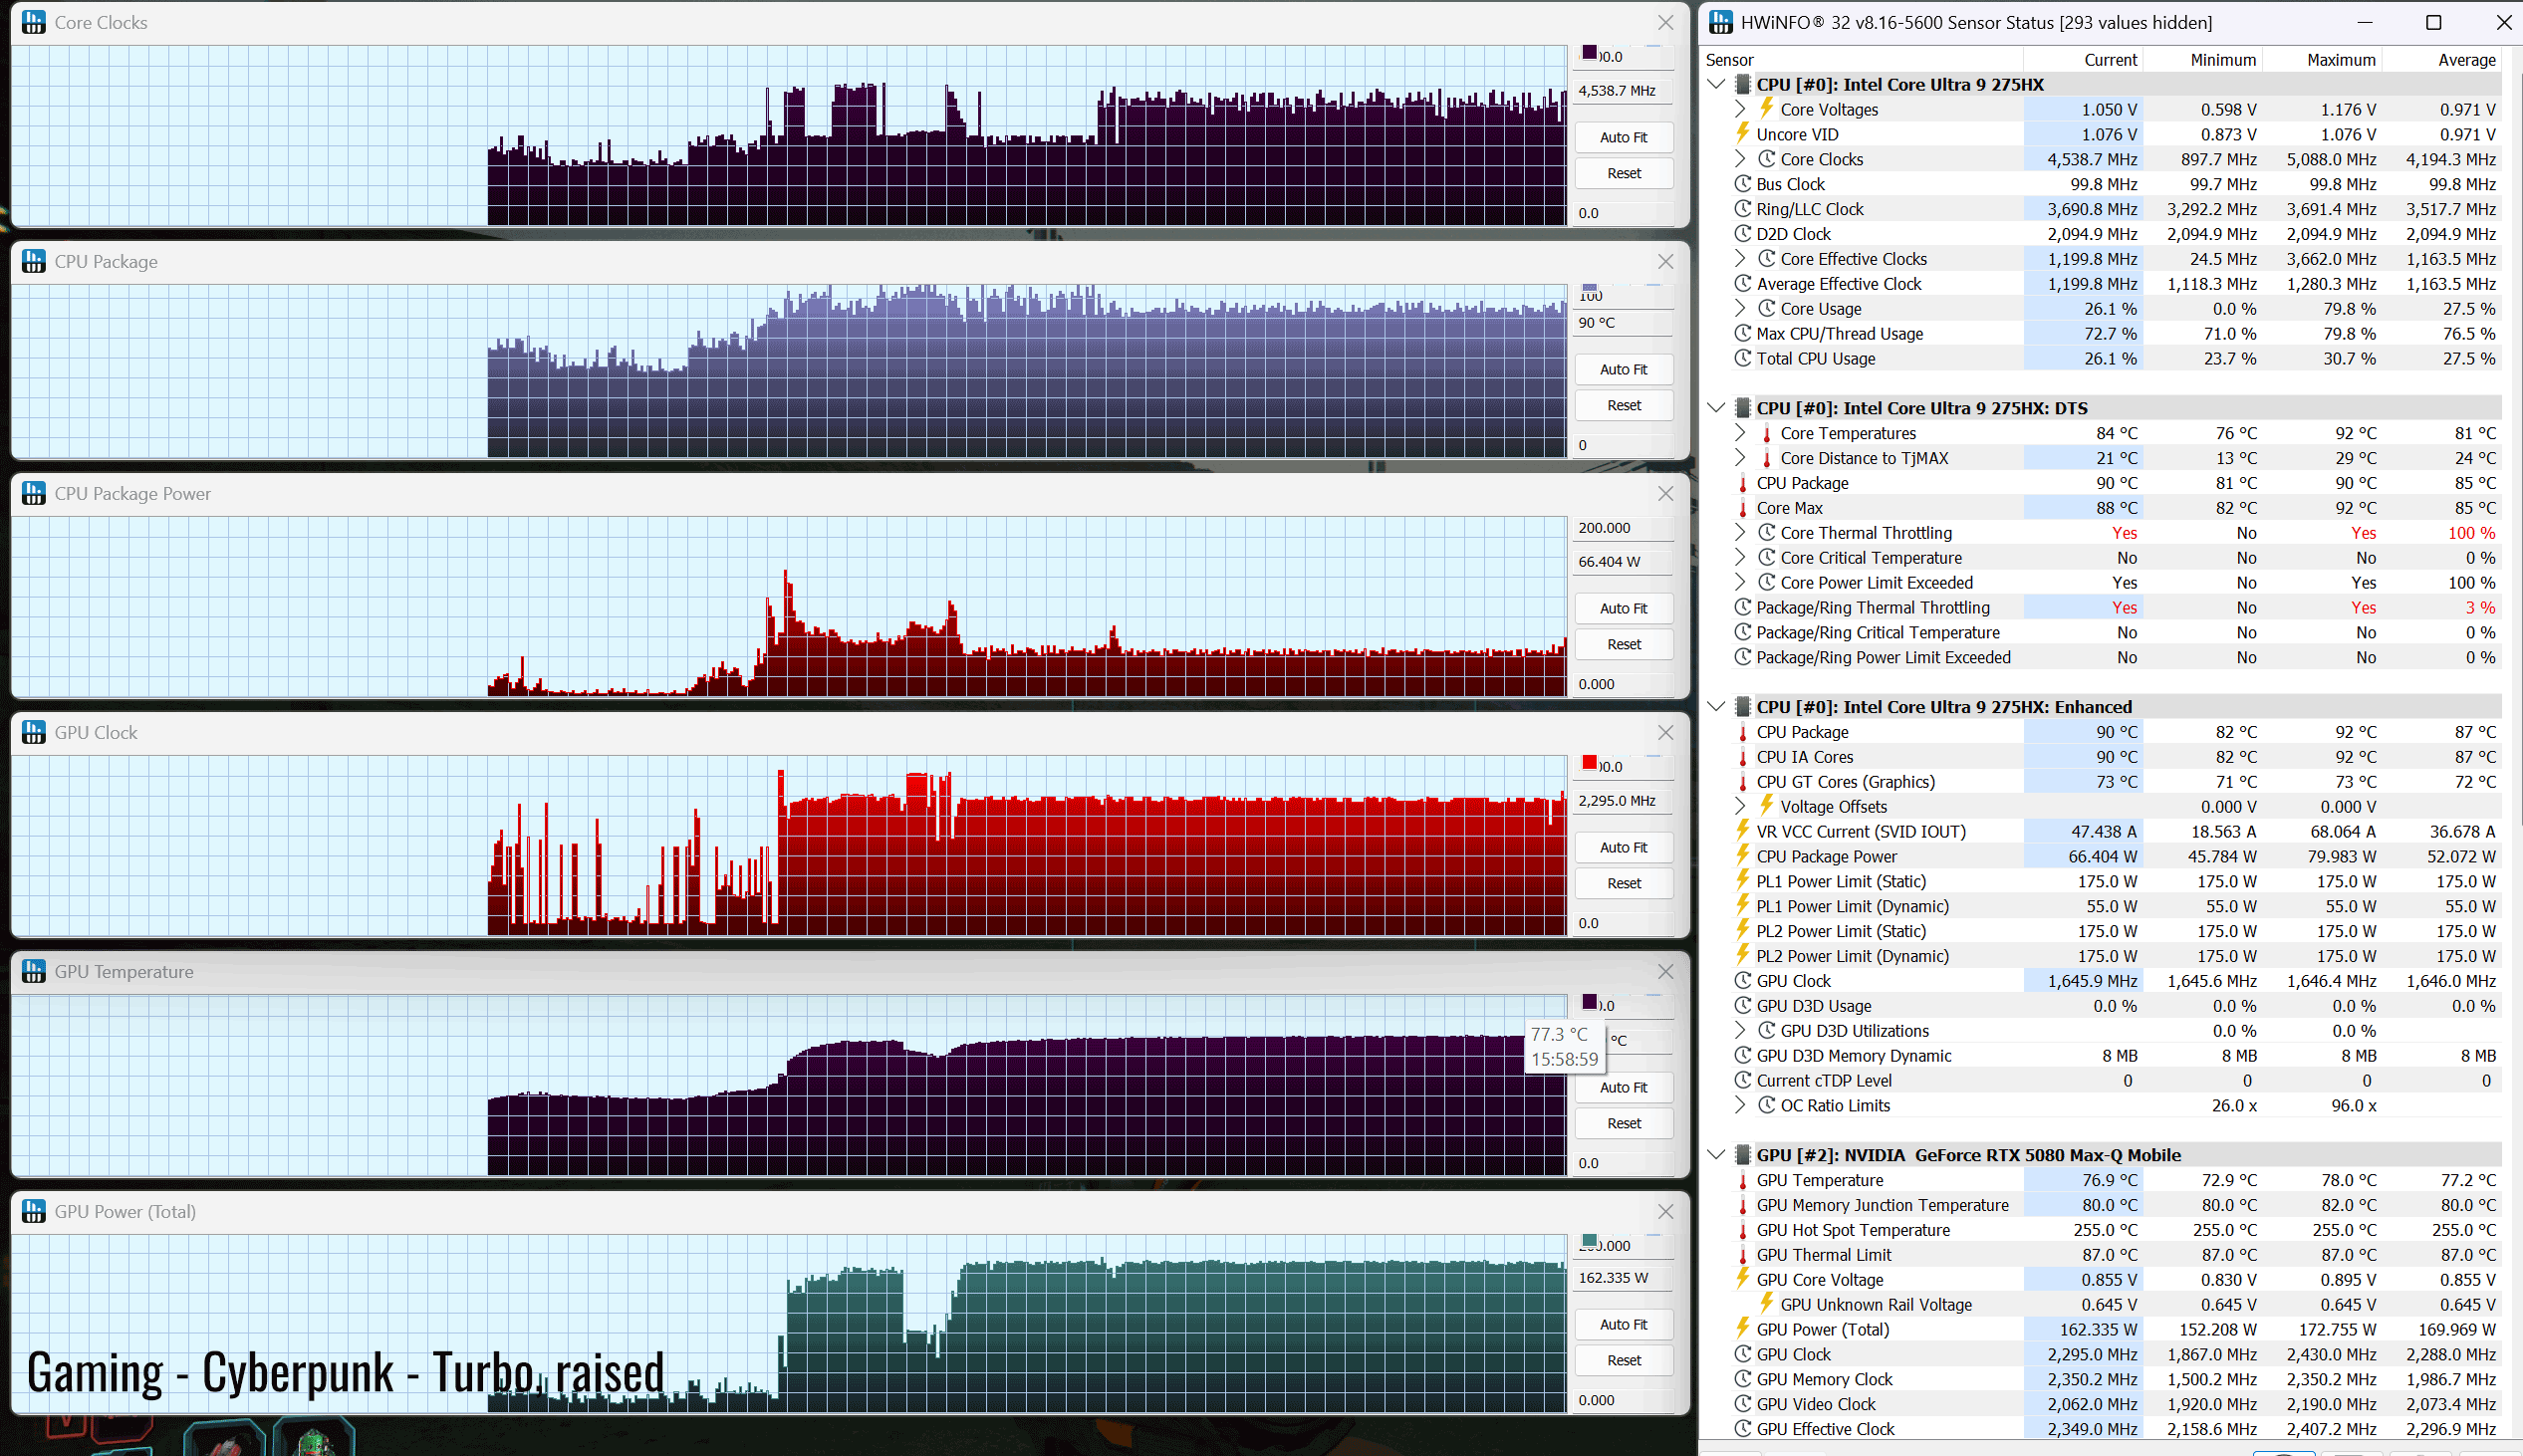This screenshot has width=2523, height=1456.
Task: Expand the Core Temperatures row
Action: click(1741, 433)
